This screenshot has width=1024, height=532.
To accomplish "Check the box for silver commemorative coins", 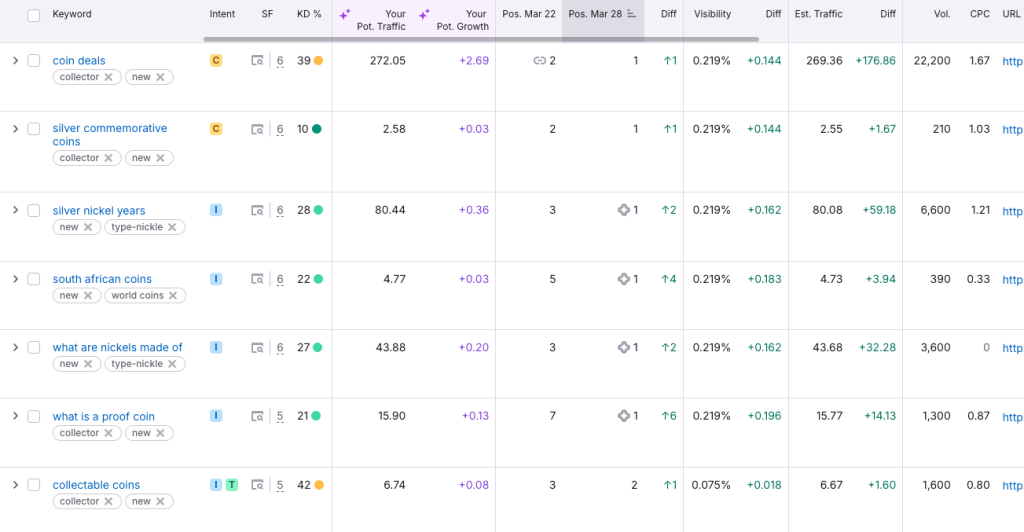I will 34,129.
